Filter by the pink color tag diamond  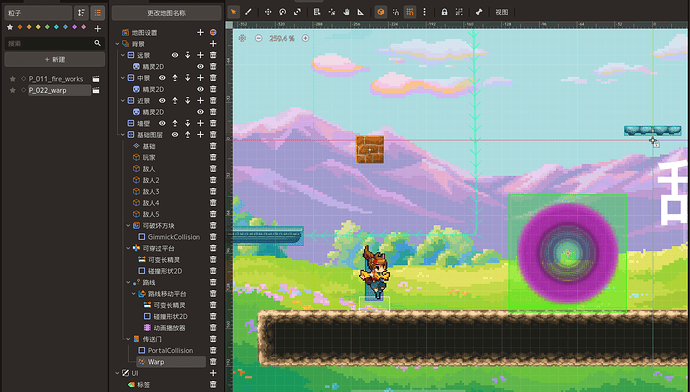coord(84,27)
